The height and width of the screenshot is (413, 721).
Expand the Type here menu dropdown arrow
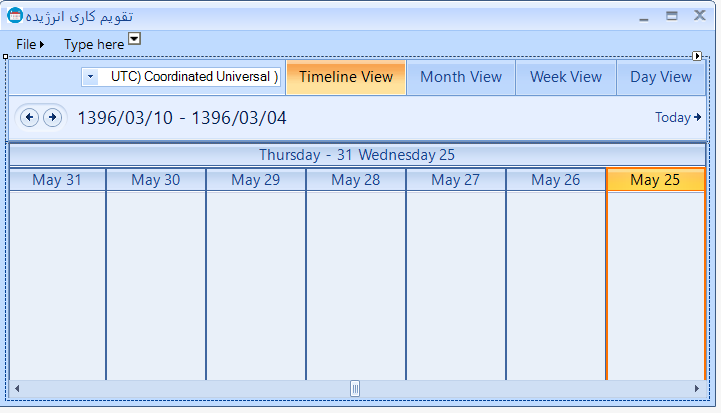pos(134,39)
